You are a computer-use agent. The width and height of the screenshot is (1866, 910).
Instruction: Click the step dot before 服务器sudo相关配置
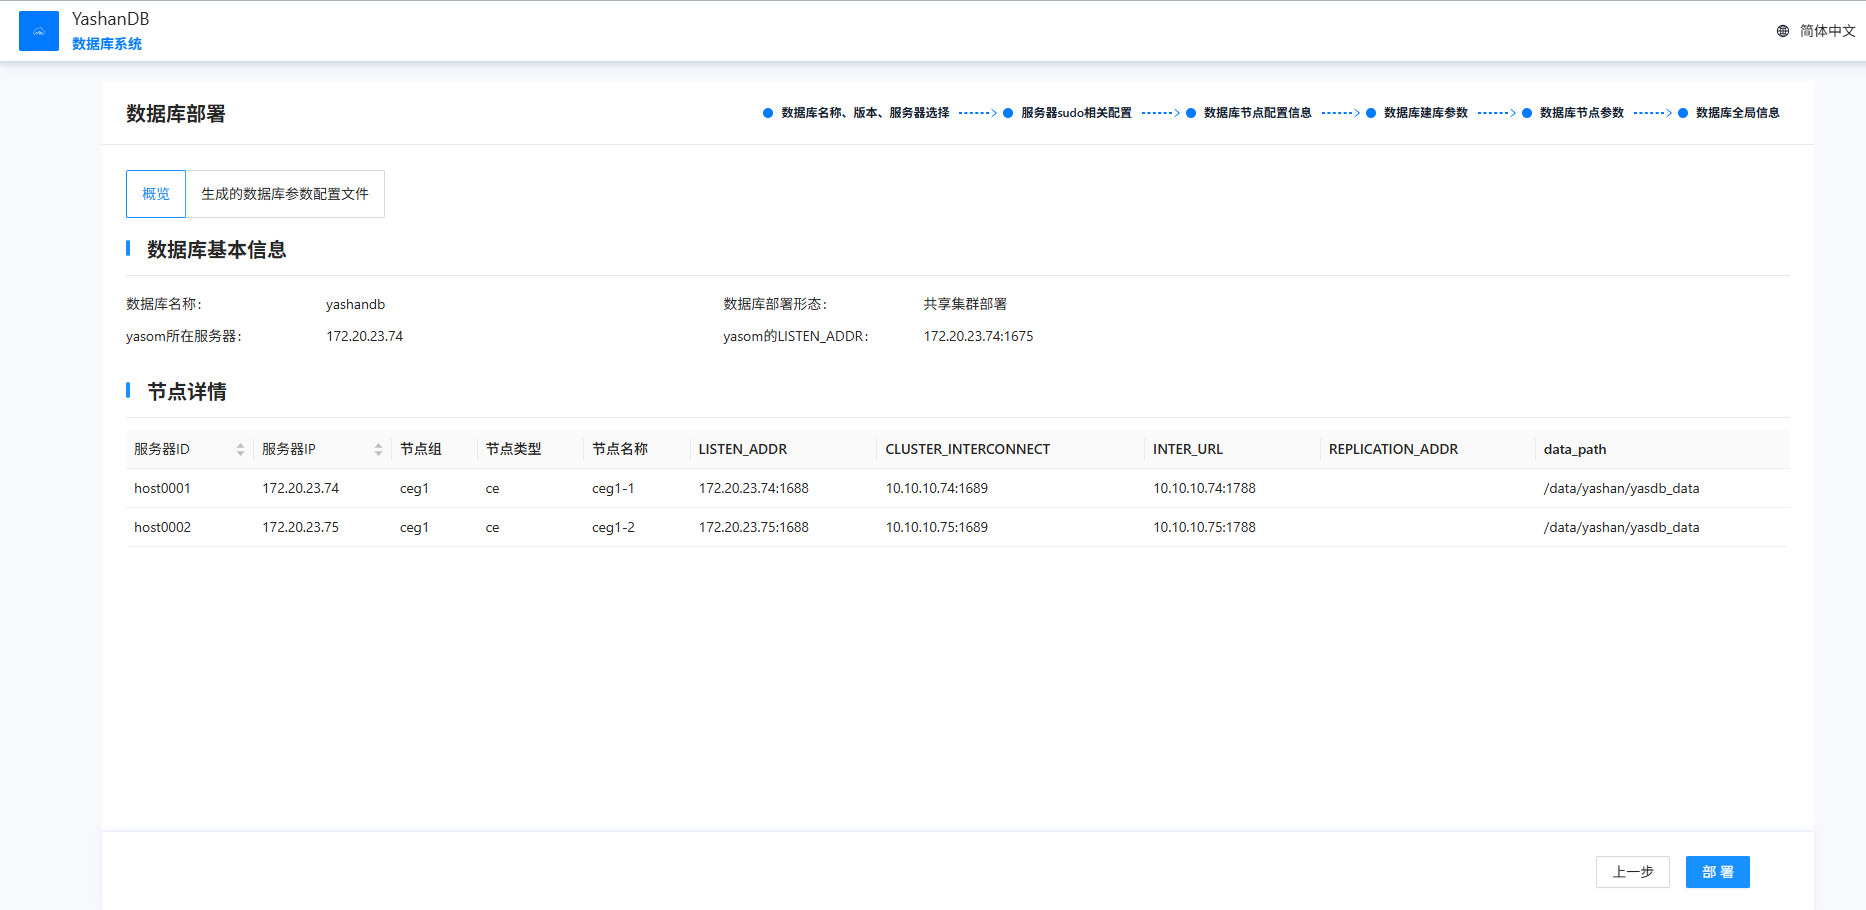[1008, 113]
